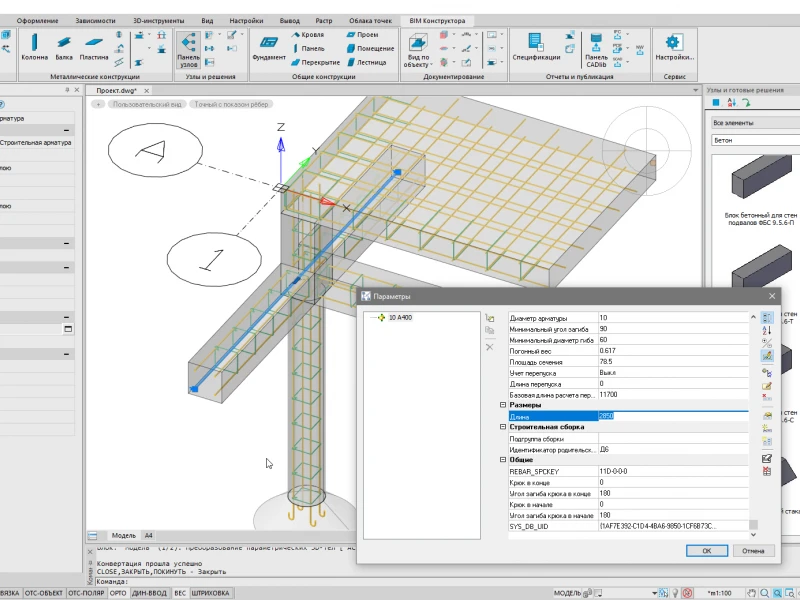Open Панель CADlib
The image size is (800, 600).
tap(596, 49)
